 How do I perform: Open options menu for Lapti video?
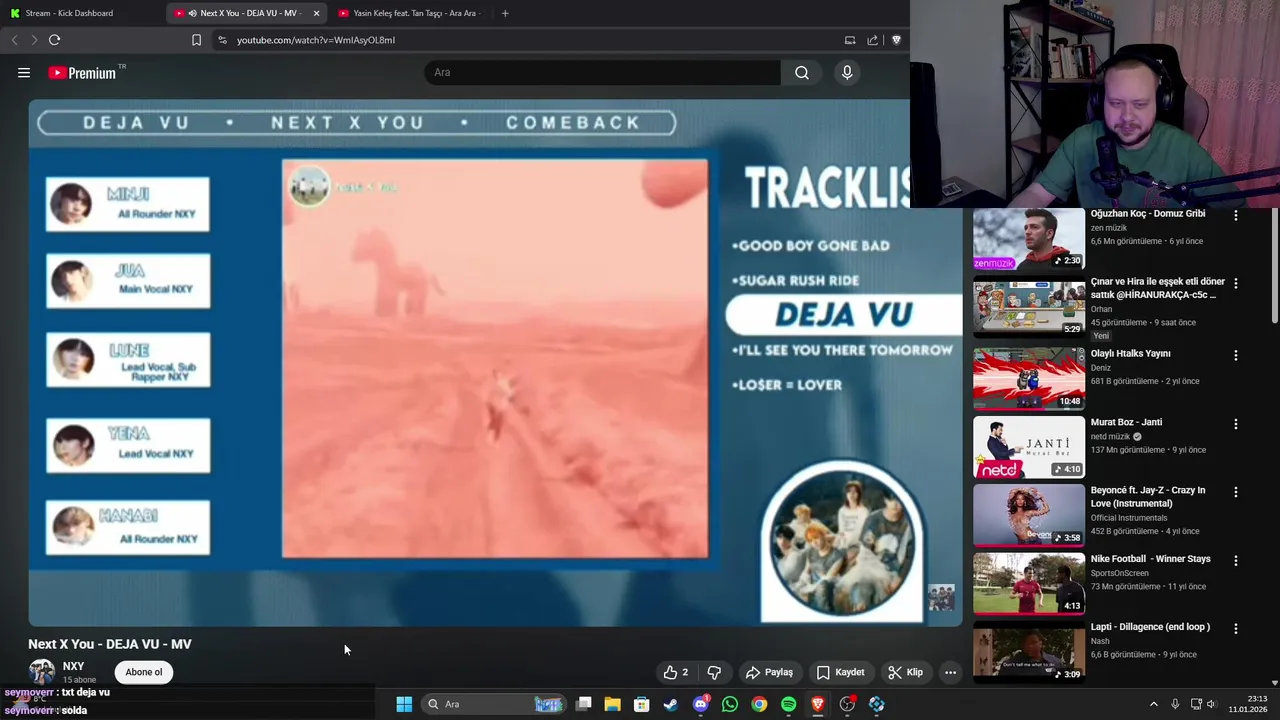[1236, 629]
